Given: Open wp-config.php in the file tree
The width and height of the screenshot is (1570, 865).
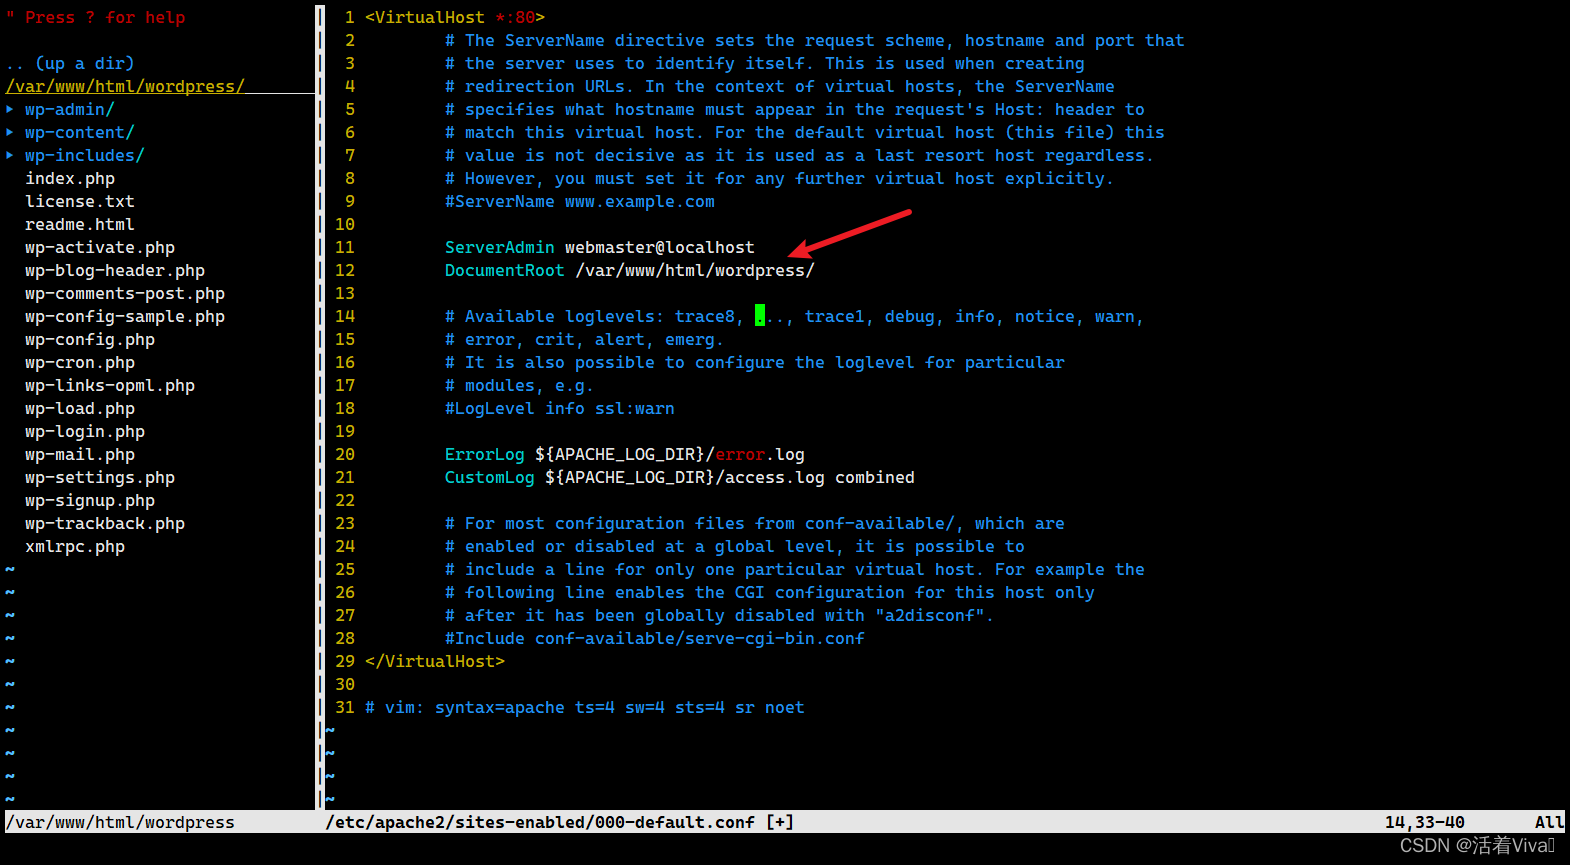Looking at the screenshot, I should tap(90, 339).
